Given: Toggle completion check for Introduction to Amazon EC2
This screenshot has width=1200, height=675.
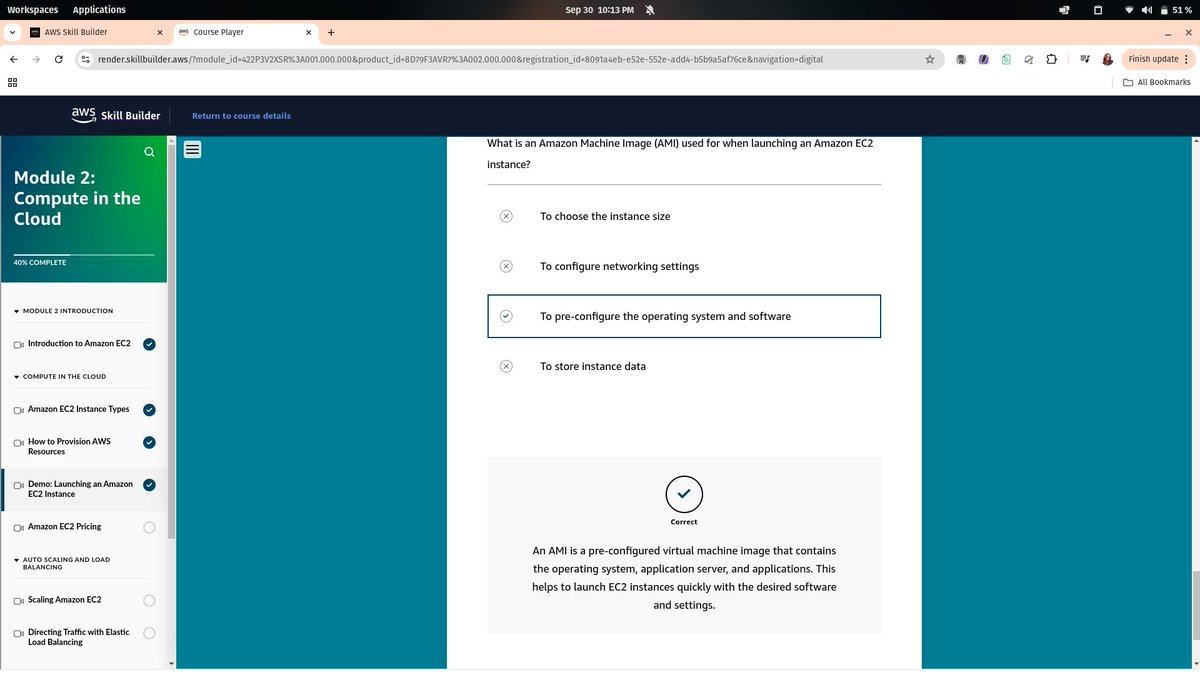Looking at the screenshot, I should pos(149,344).
